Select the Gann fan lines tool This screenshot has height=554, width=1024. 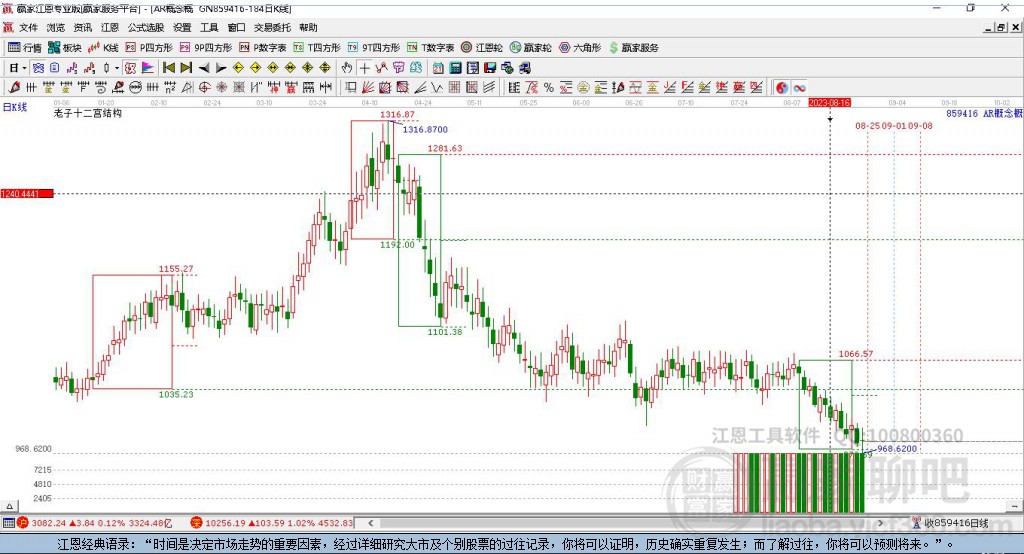(x=368, y=88)
